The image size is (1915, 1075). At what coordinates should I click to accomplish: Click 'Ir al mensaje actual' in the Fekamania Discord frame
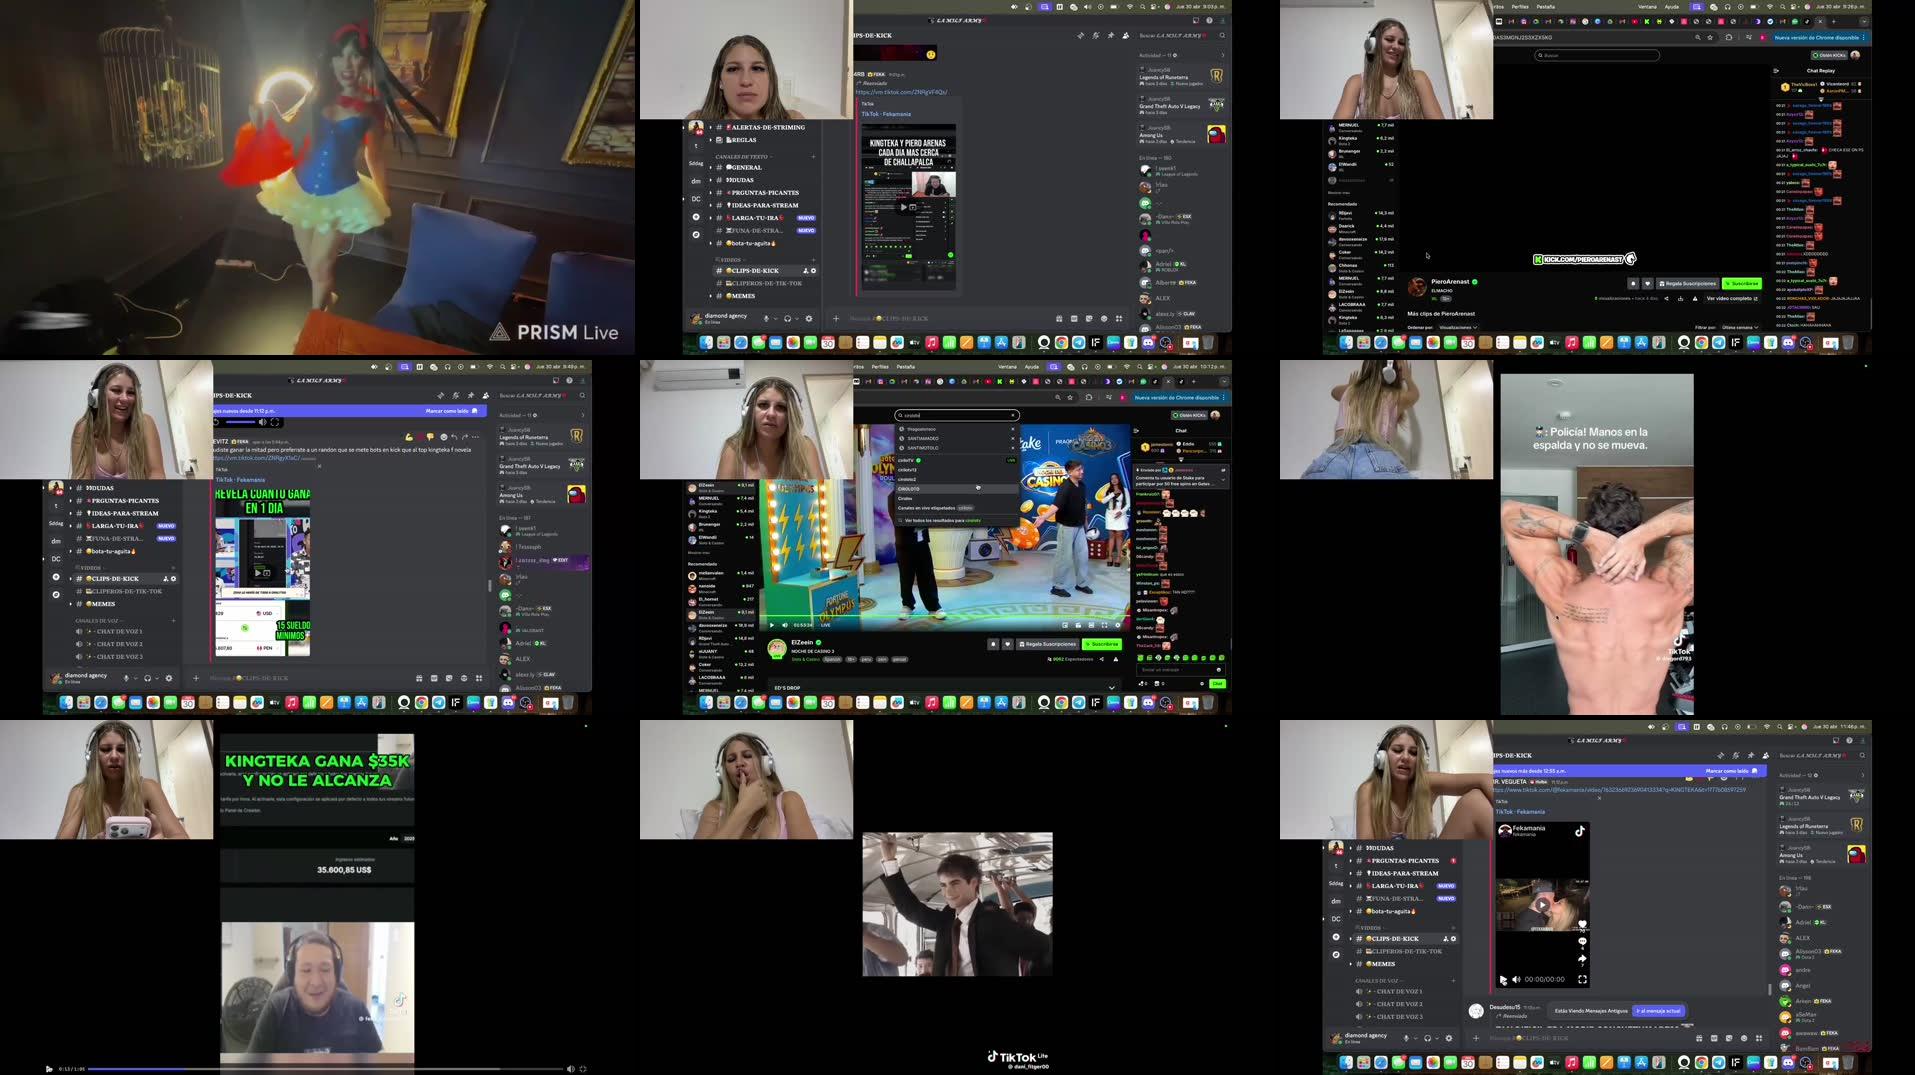point(1658,1011)
